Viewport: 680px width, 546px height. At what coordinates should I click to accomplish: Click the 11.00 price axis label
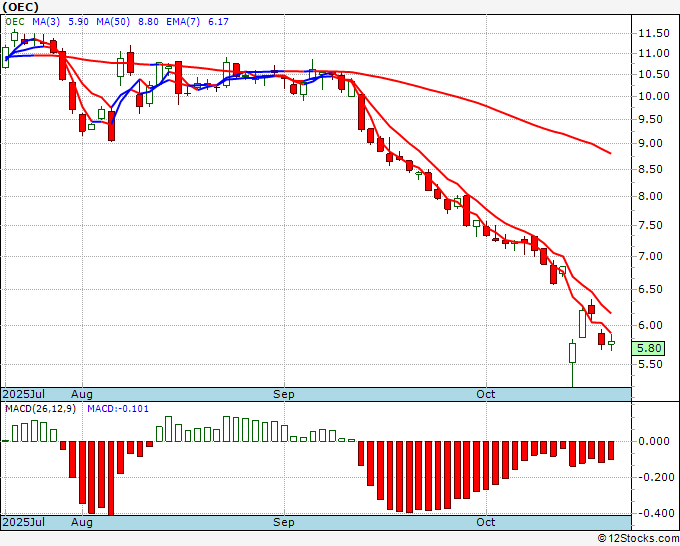click(x=654, y=54)
